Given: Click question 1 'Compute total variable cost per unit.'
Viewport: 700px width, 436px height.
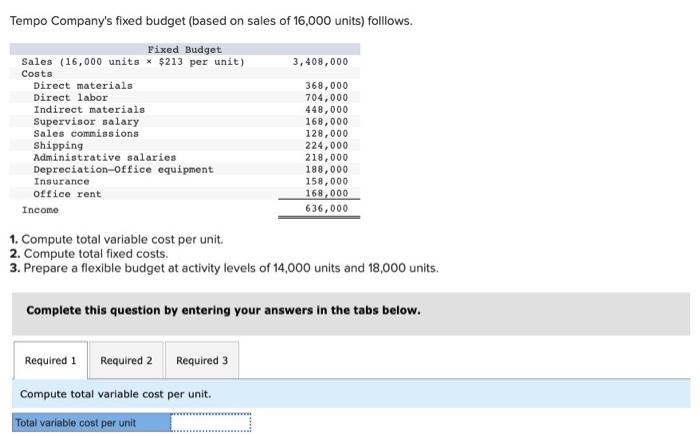Looking at the screenshot, I should [117, 239].
